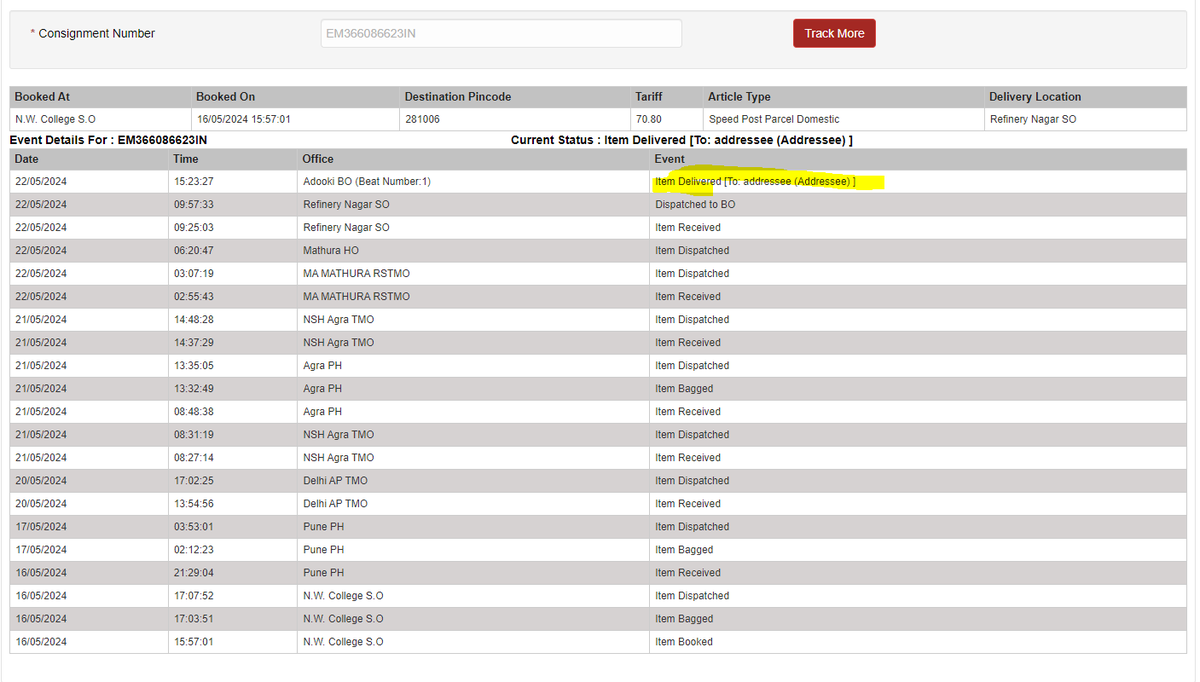Select N.W. College S.O at 17:07:52 row
The height and width of the screenshot is (682, 1200).
tap(473, 596)
